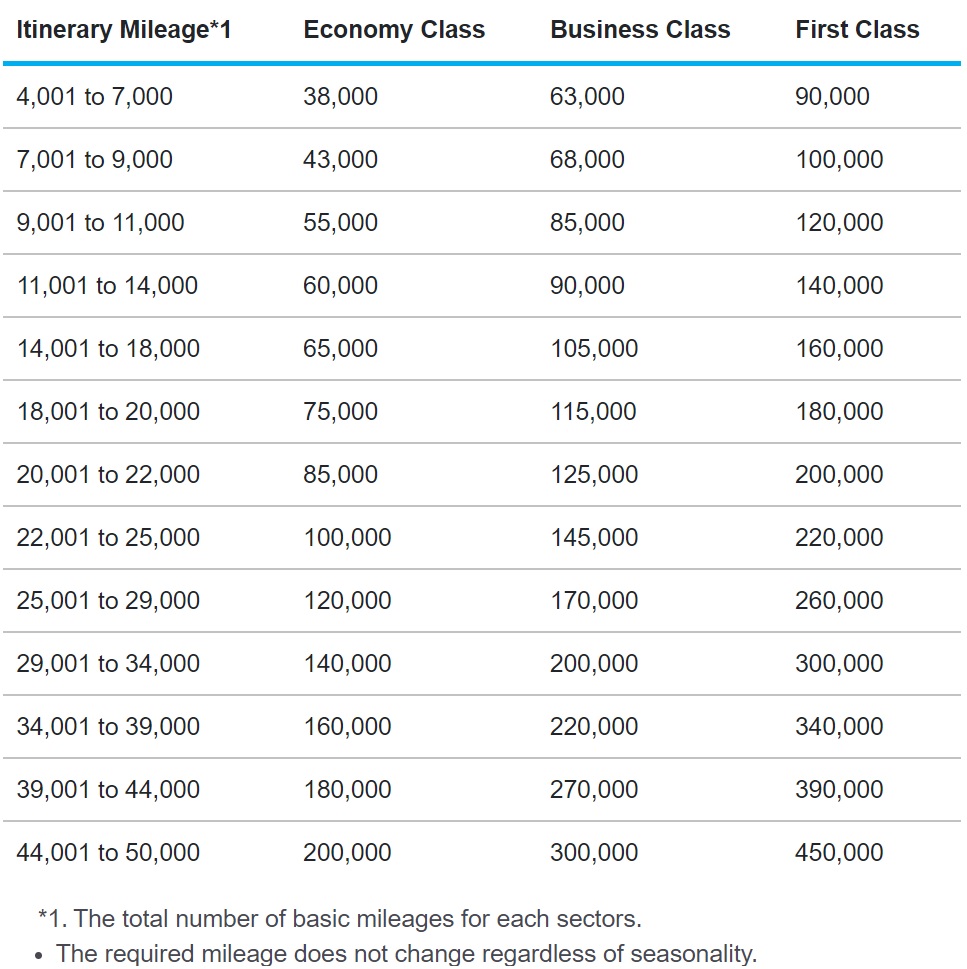Select the 115,000 Business Class value
967x969 pixels.
(593, 412)
